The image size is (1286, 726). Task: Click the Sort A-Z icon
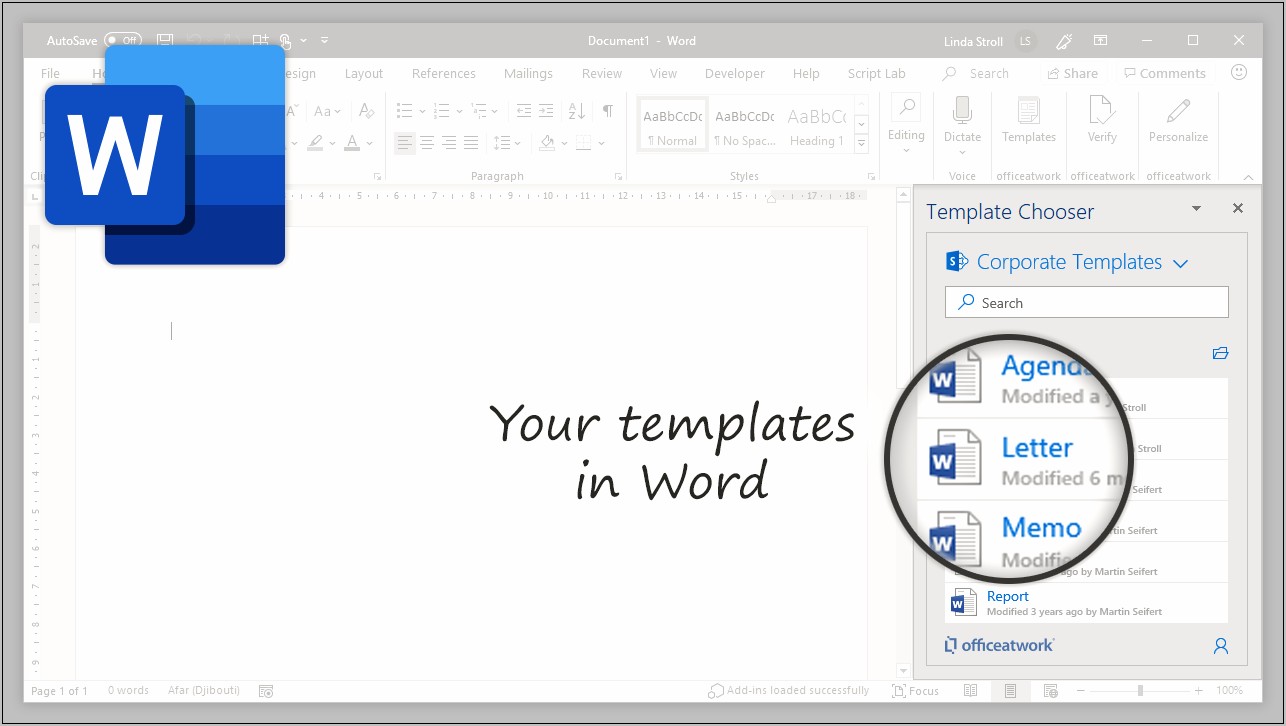click(577, 111)
